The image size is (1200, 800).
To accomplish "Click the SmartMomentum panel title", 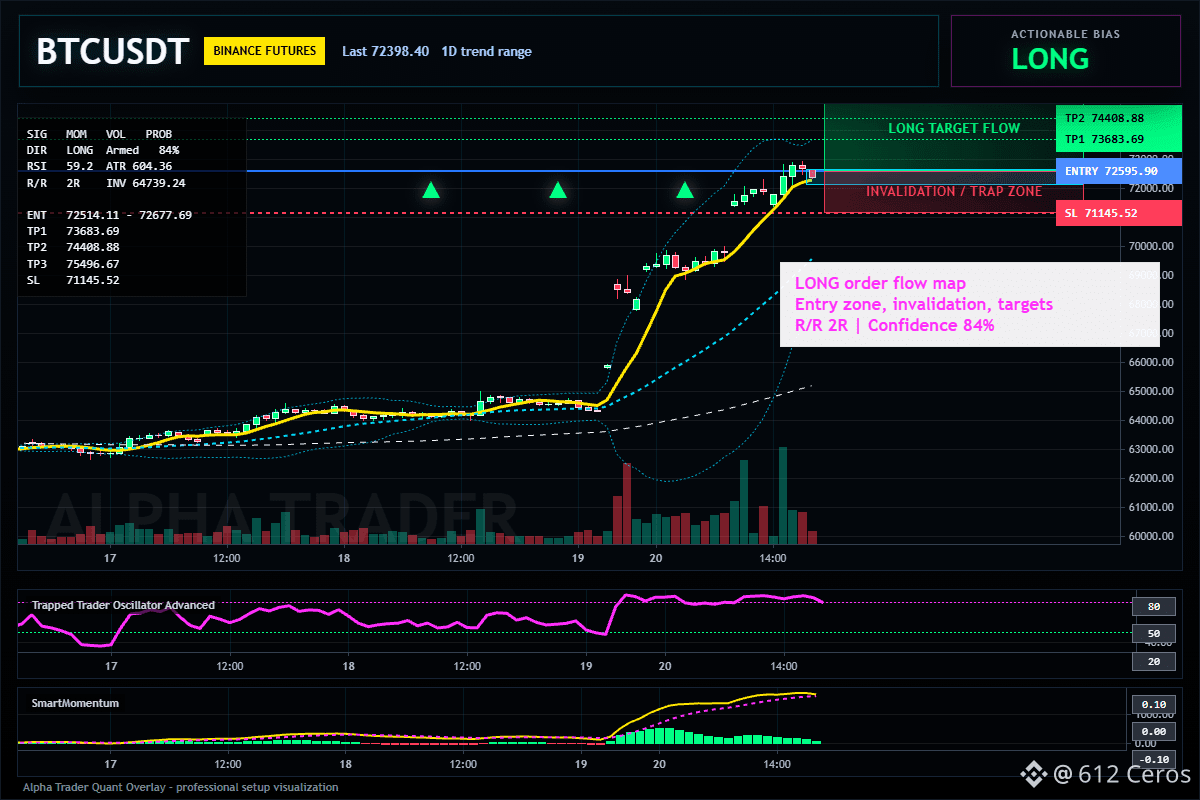I will click(x=75, y=703).
